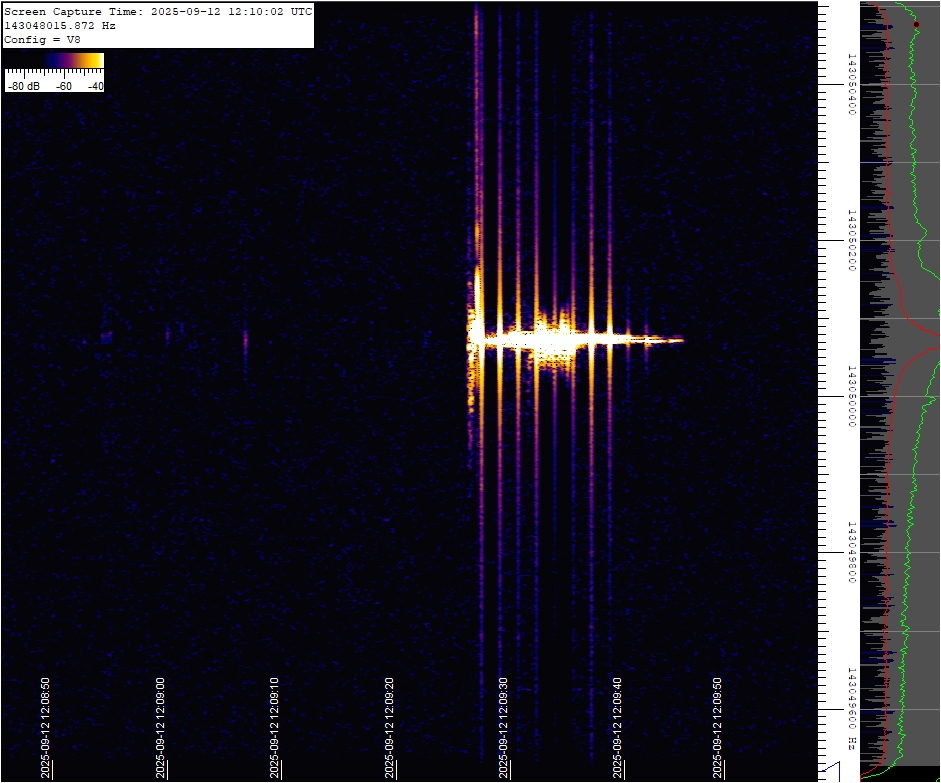Click the 143050400 frequency axis label
This screenshot has height=783, width=941.
[851, 84]
